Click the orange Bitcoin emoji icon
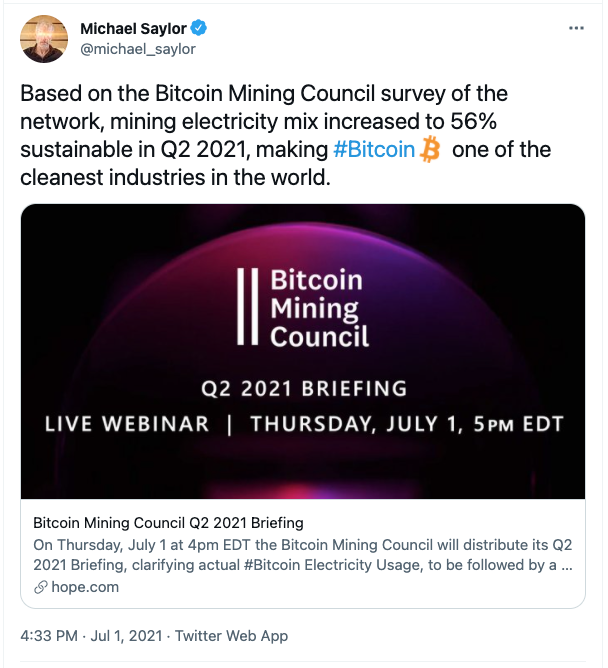The width and height of the screenshot is (608, 668). click(x=431, y=150)
